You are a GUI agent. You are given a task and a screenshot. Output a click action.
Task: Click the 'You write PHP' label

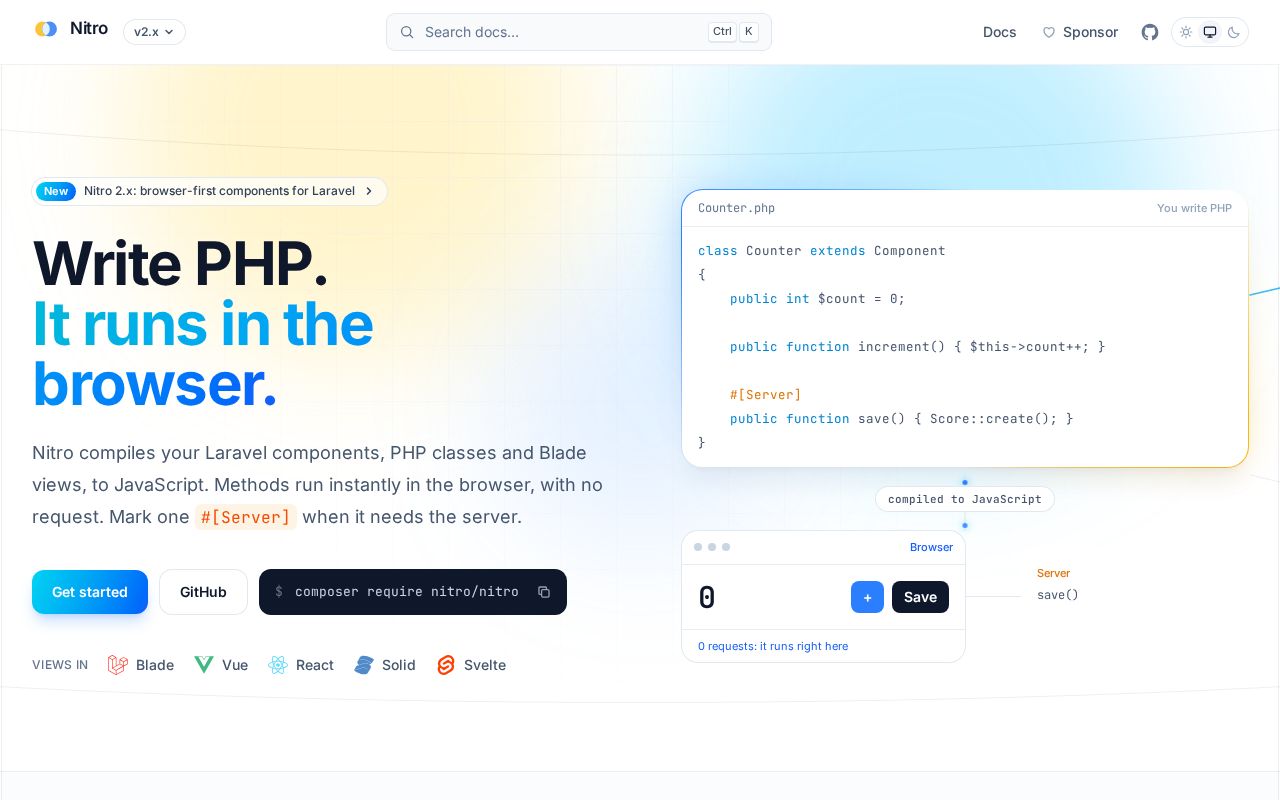1194,208
